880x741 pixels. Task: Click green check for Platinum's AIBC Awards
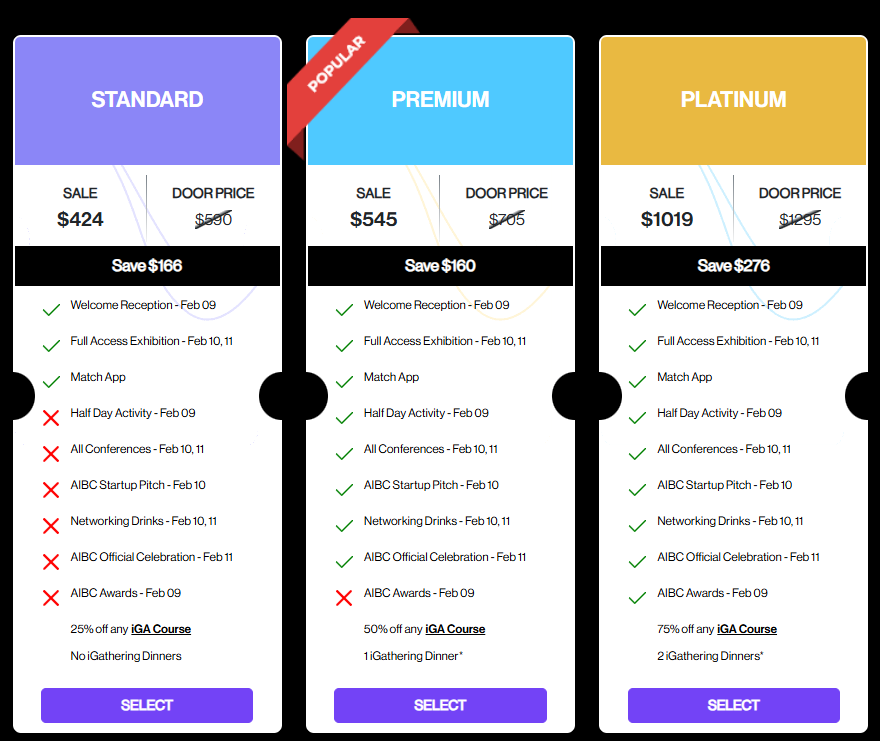point(637,597)
